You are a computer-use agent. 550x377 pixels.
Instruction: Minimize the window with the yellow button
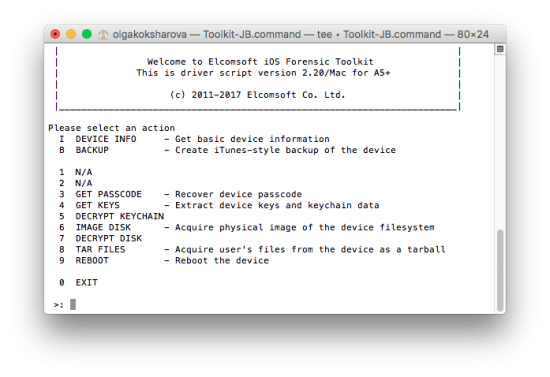pos(71,34)
